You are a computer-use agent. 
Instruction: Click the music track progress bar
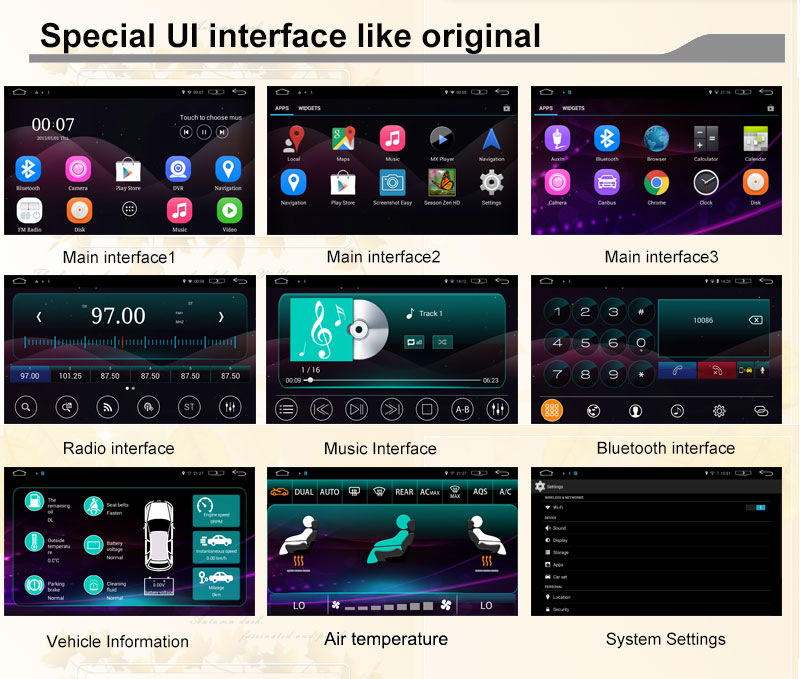pos(392,380)
